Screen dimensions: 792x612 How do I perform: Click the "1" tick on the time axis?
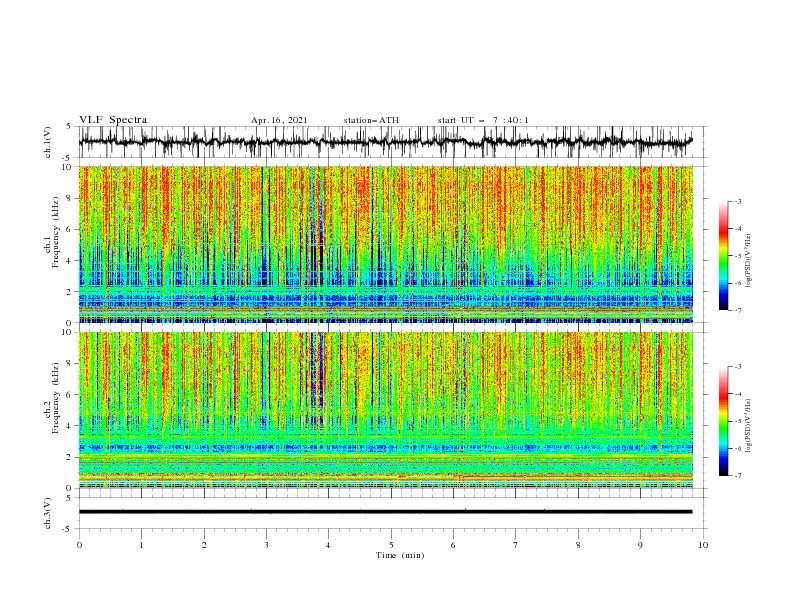pyautogui.click(x=141, y=545)
